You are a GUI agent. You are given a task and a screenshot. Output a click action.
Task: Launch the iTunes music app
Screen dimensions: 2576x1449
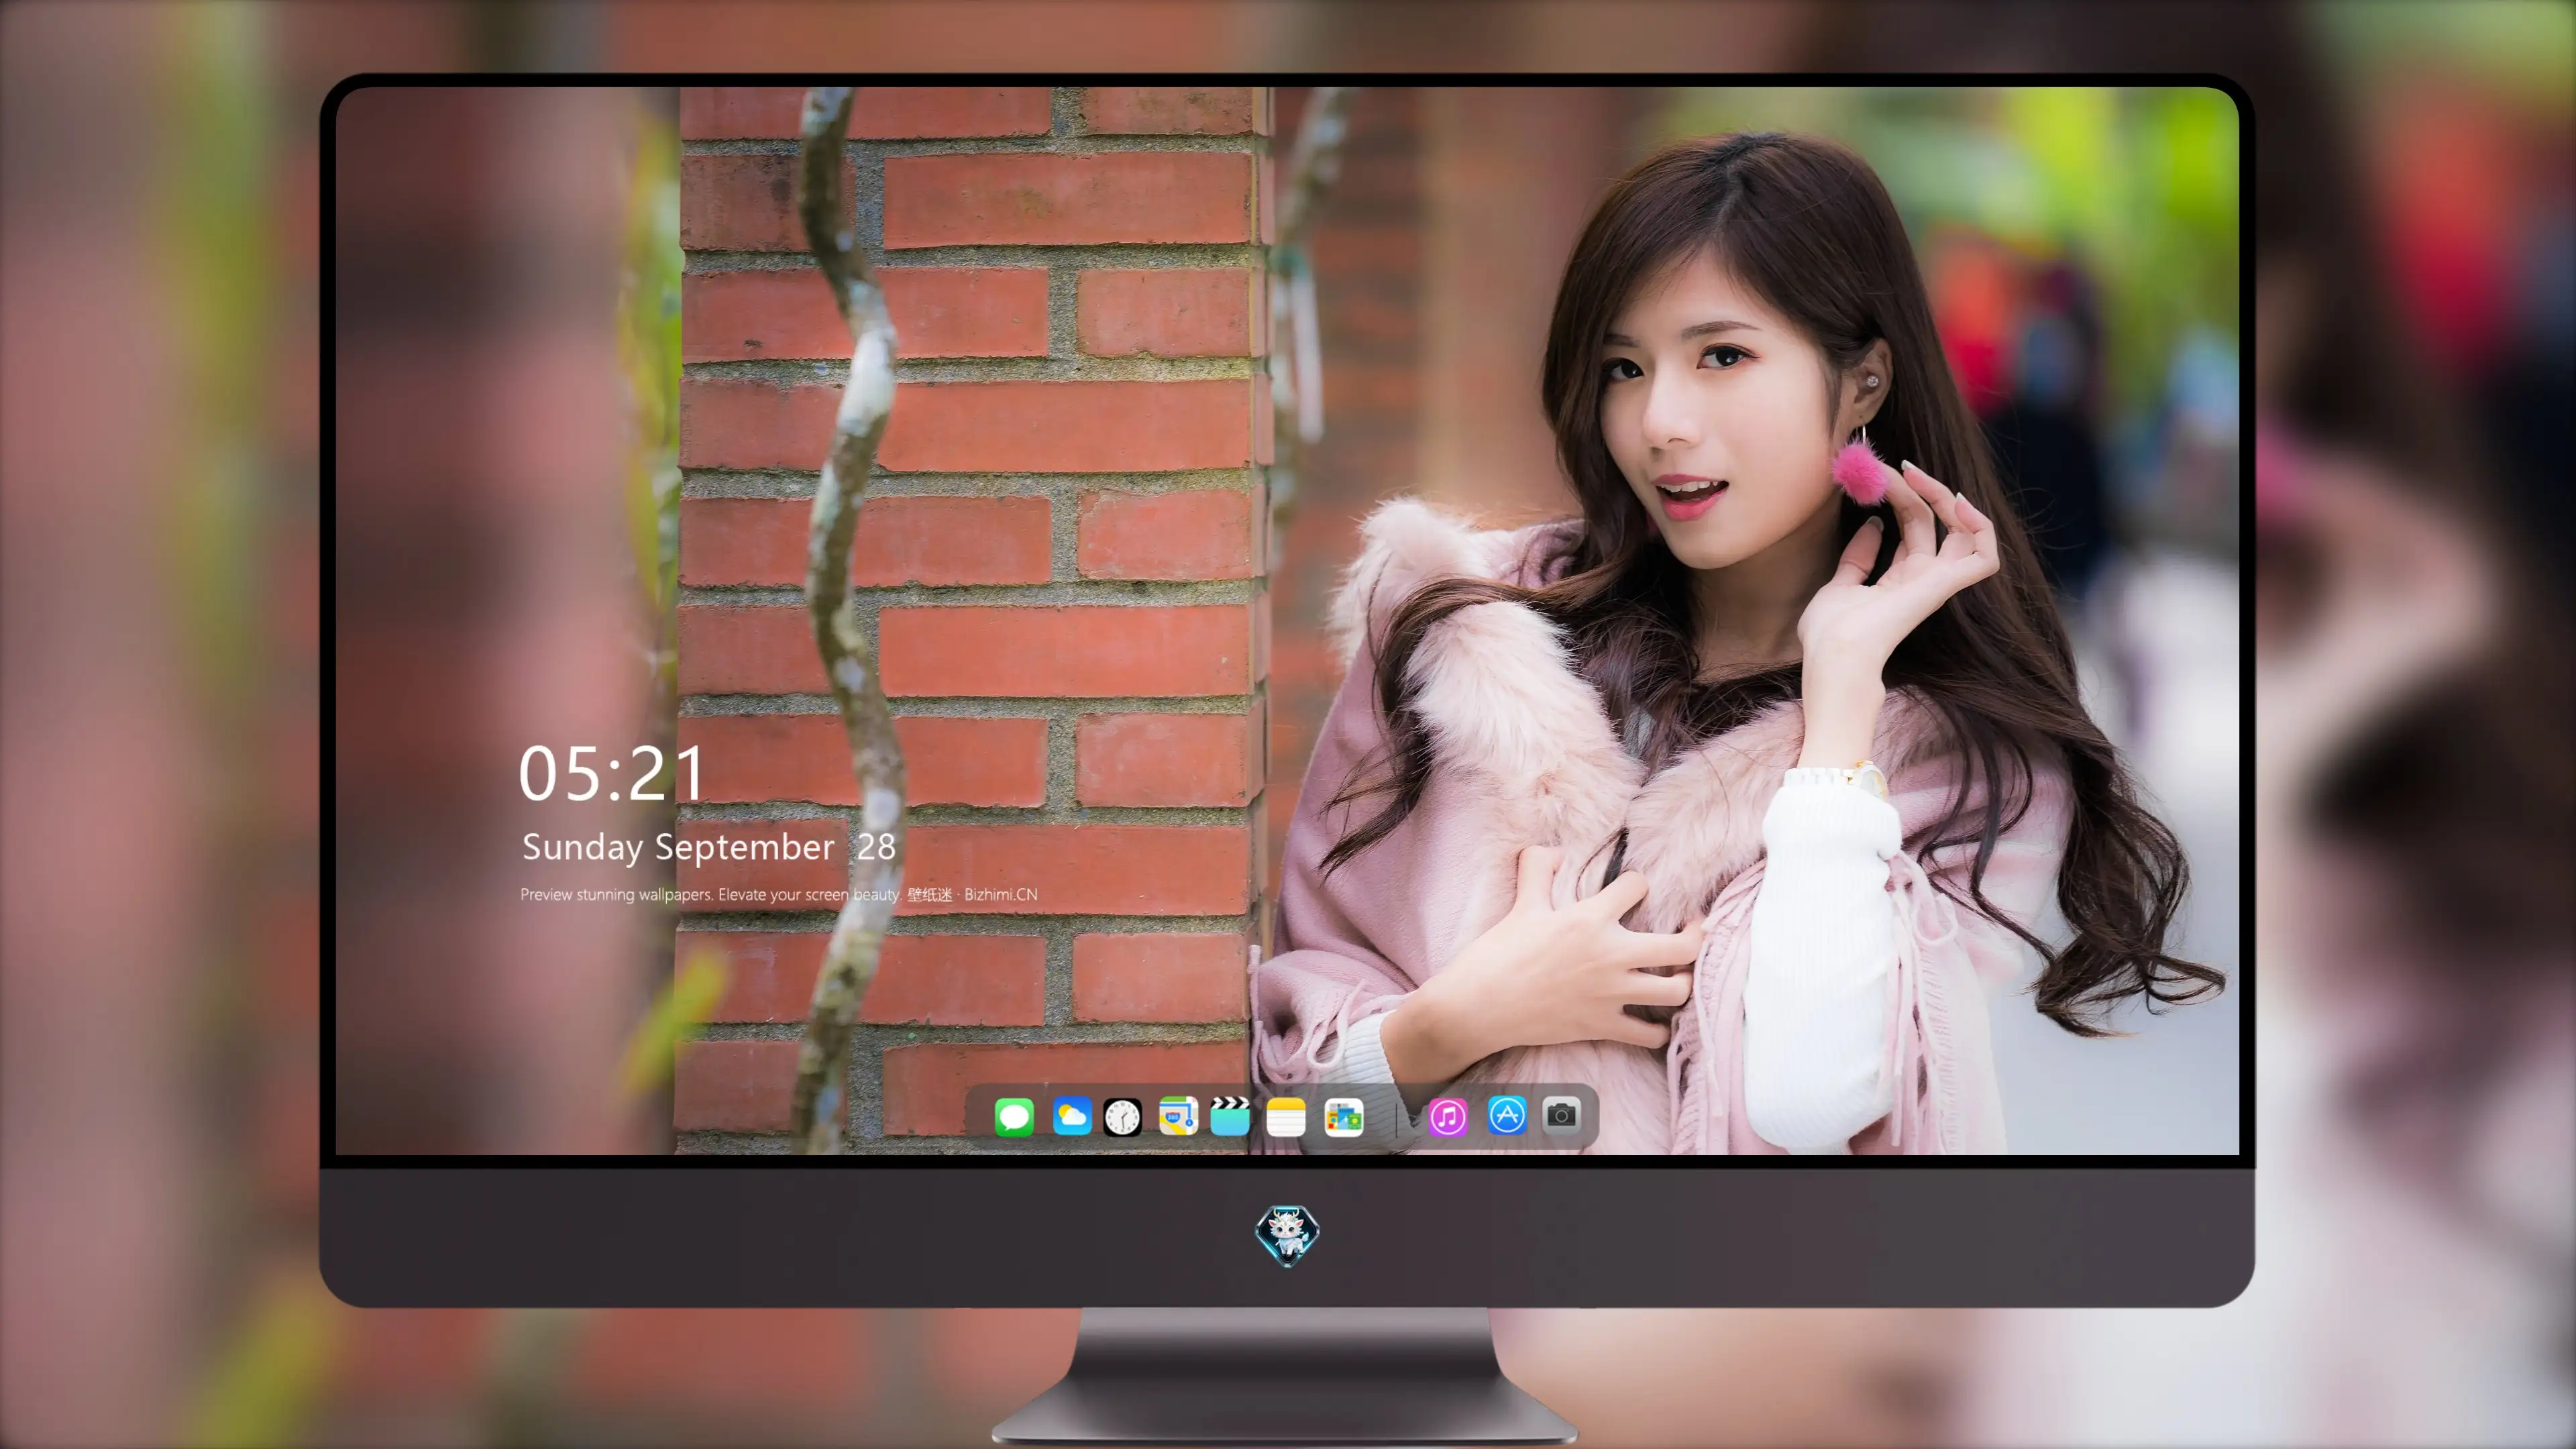point(1448,1116)
